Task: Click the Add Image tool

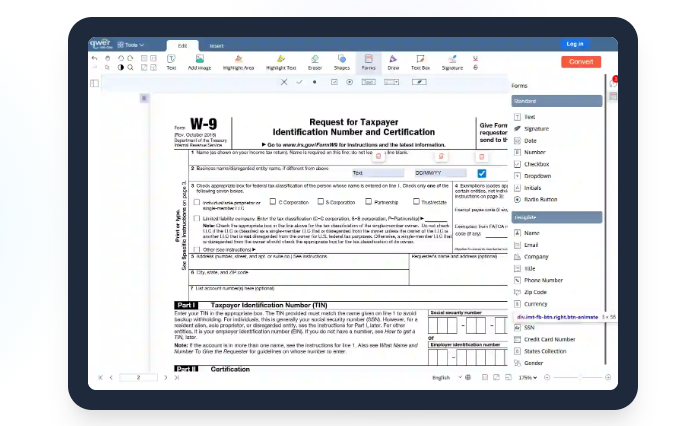Action: [x=199, y=62]
